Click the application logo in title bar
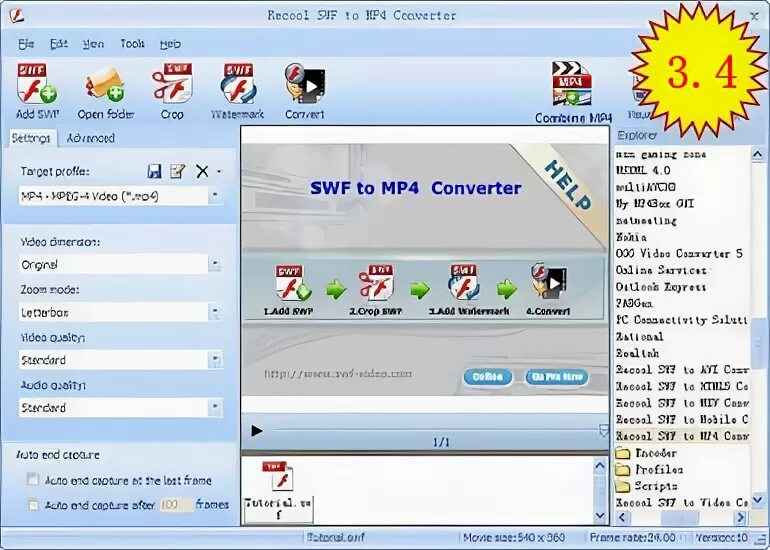The image size is (770, 550). point(17,15)
